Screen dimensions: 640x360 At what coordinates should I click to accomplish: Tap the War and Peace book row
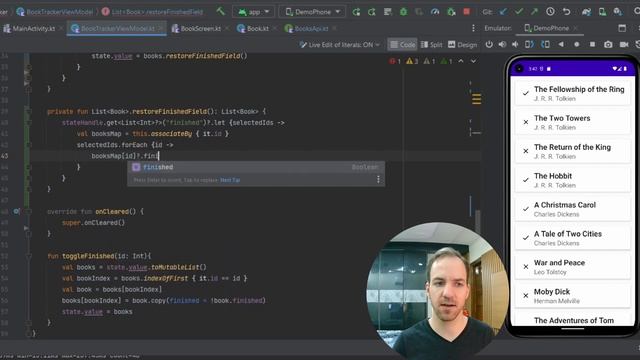click(573, 267)
